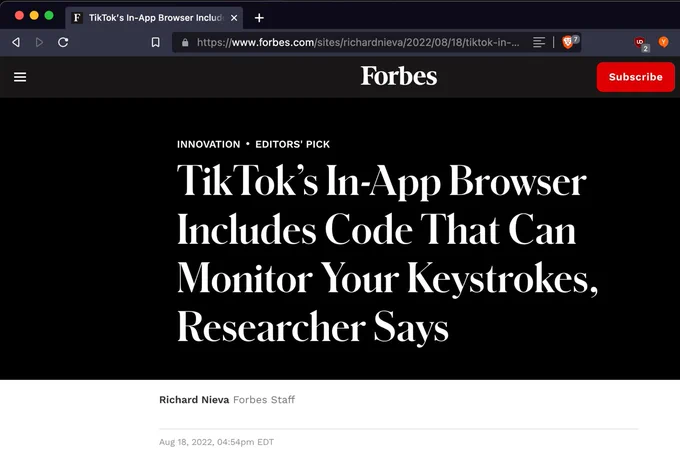Viewport: 680px width, 455px height.
Task: Click the Forbes Staff label
Action: [x=264, y=399]
